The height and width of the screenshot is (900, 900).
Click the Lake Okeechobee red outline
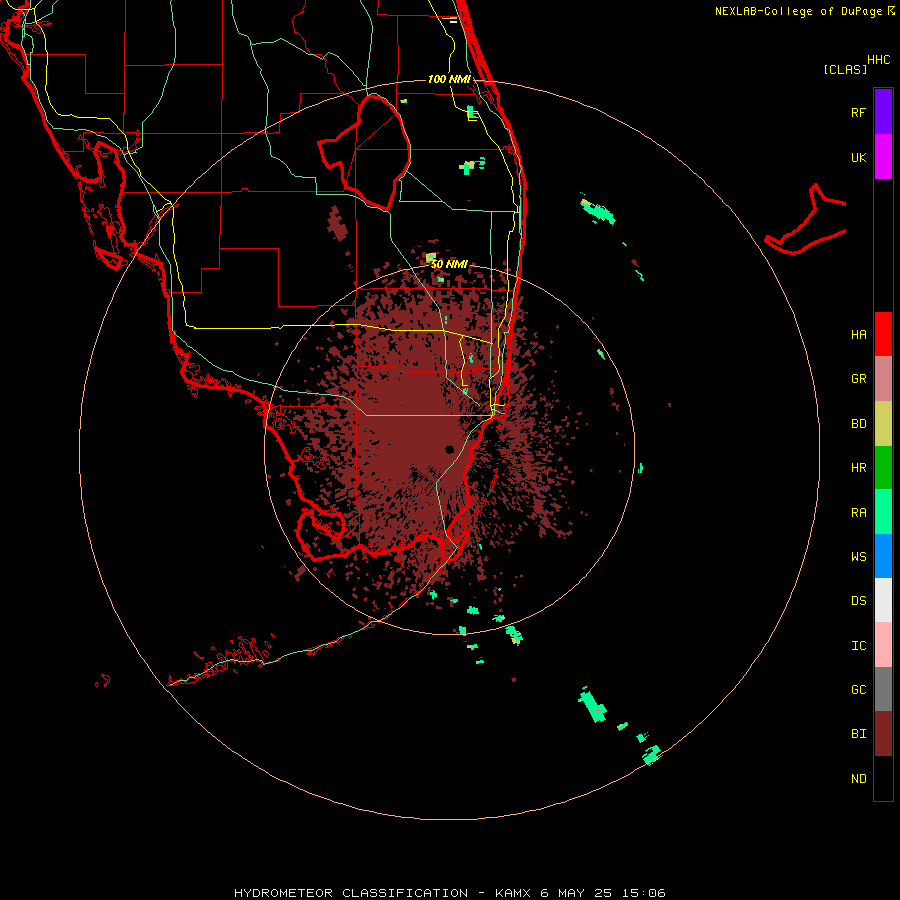[x=364, y=152]
